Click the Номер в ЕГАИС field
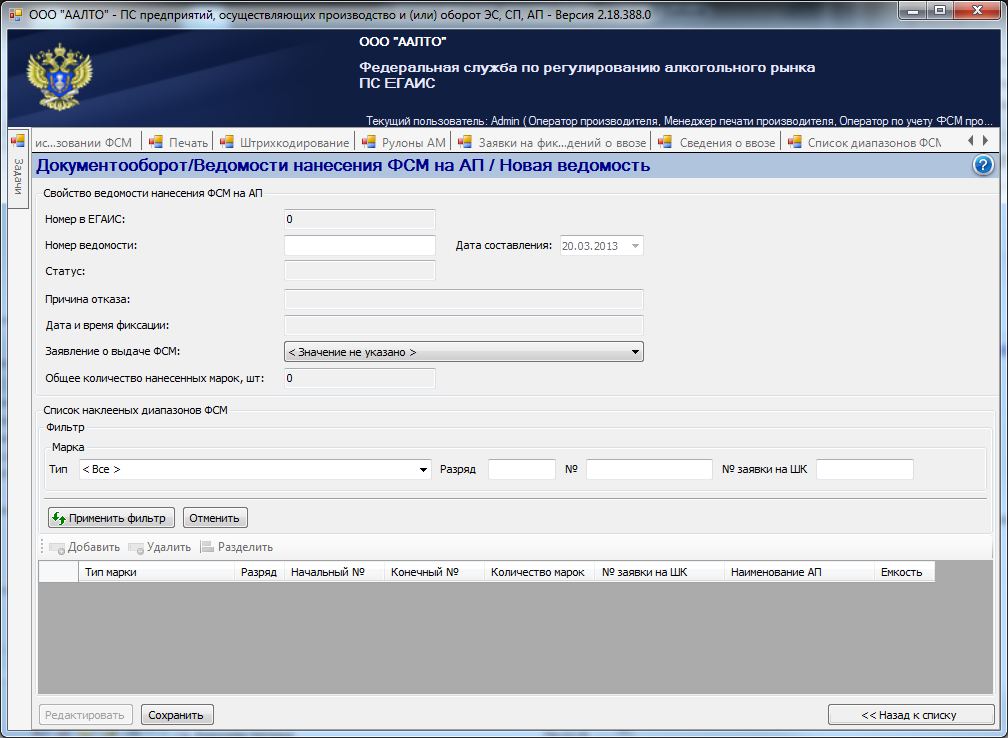 coord(360,219)
